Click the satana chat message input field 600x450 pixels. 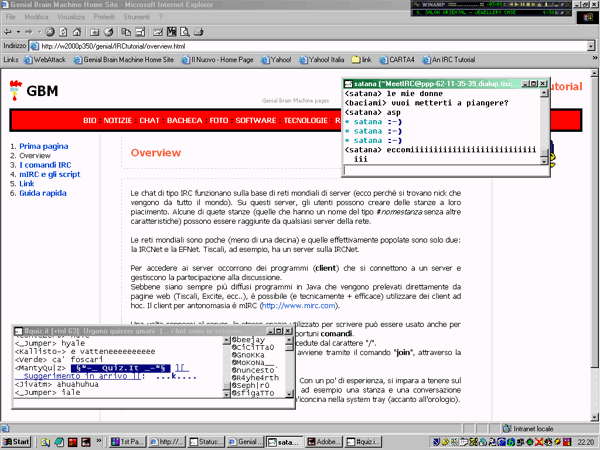[446, 171]
